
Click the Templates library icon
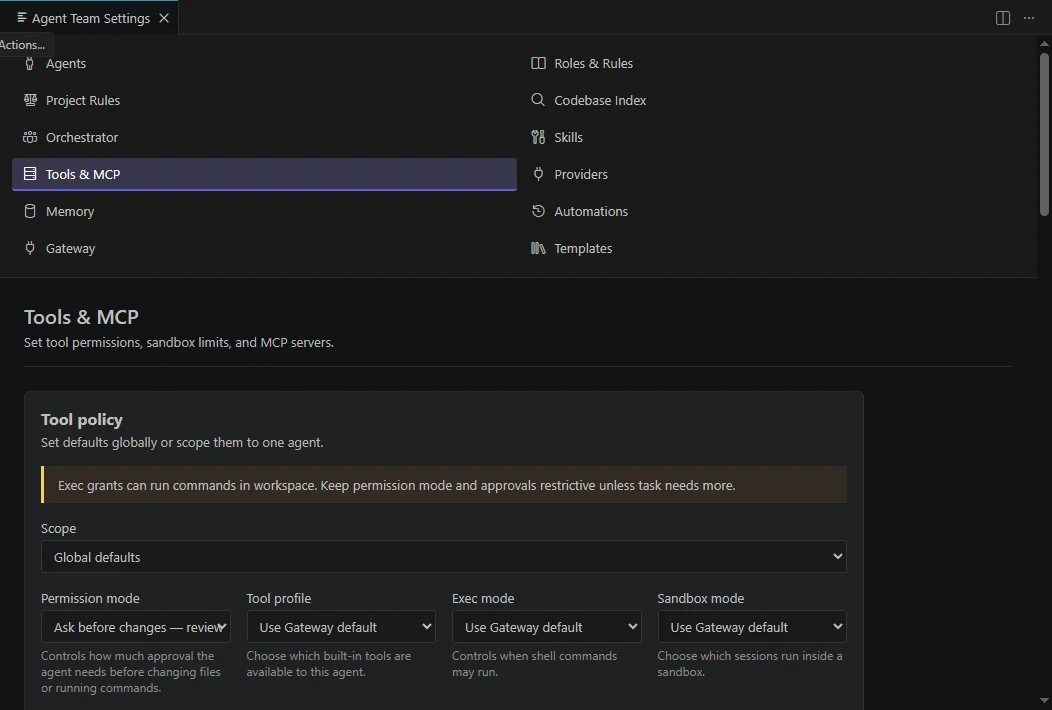click(538, 248)
